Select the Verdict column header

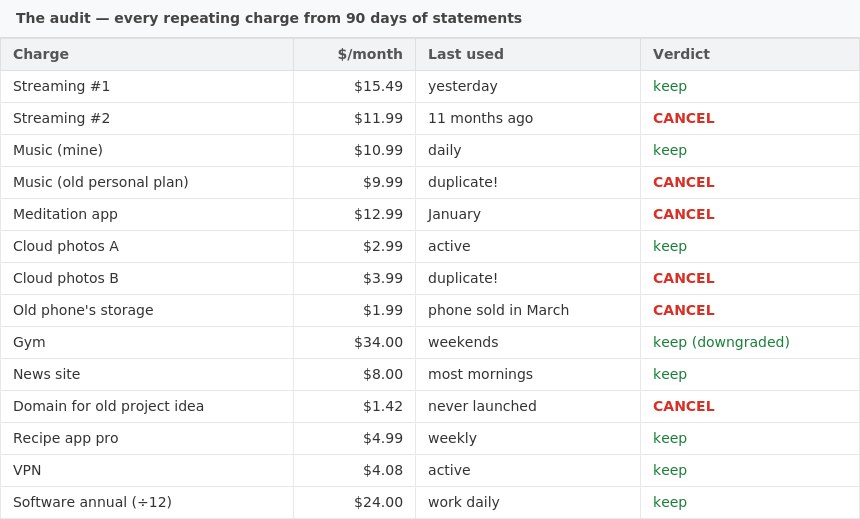750,54
